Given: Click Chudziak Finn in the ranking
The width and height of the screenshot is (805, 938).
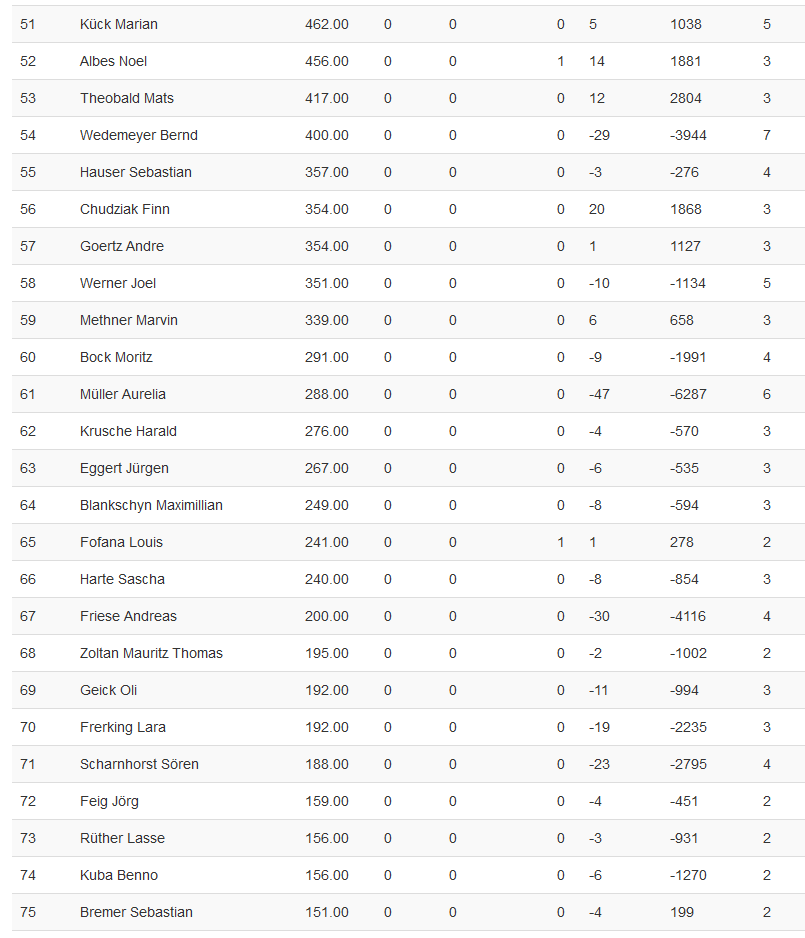Looking at the screenshot, I should click(125, 209).
